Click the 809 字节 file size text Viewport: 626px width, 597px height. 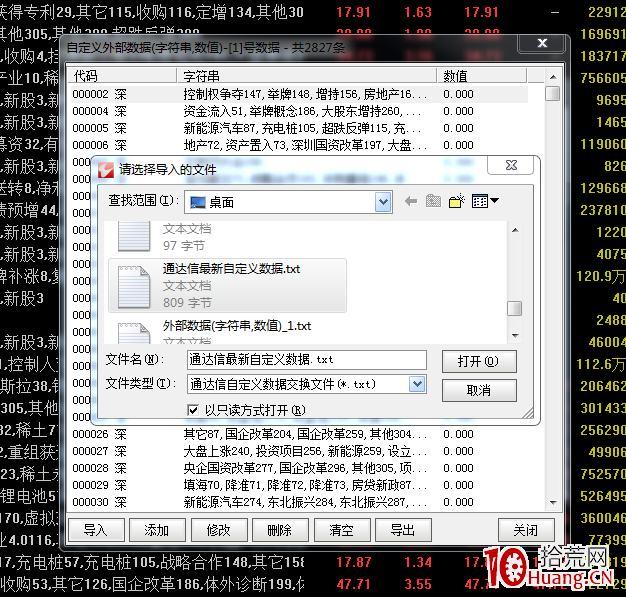pos(187,303)
